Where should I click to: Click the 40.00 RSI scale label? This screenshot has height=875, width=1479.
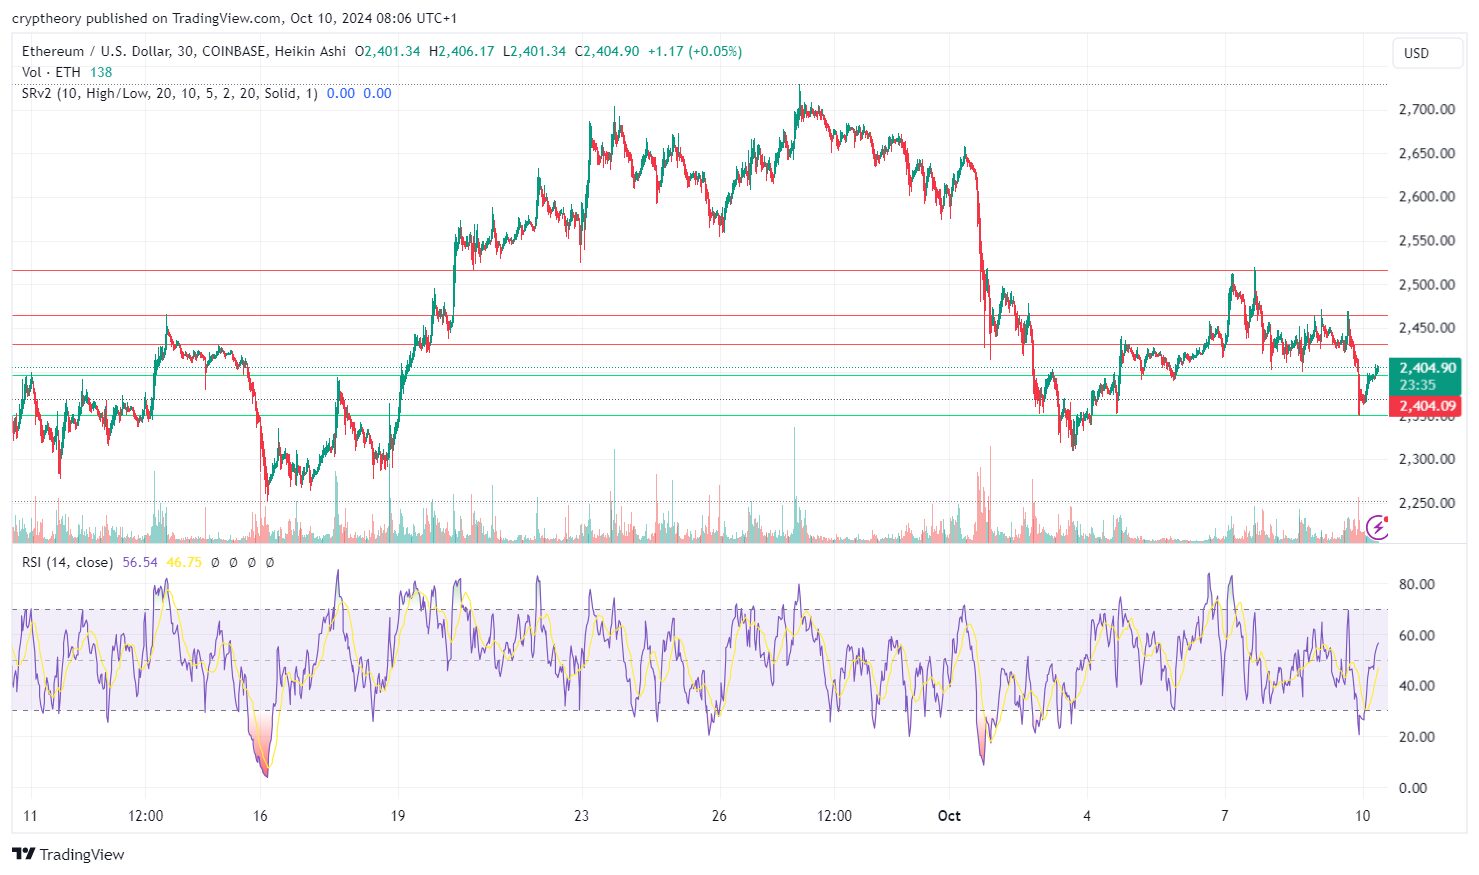click(x=1417, y=686)
